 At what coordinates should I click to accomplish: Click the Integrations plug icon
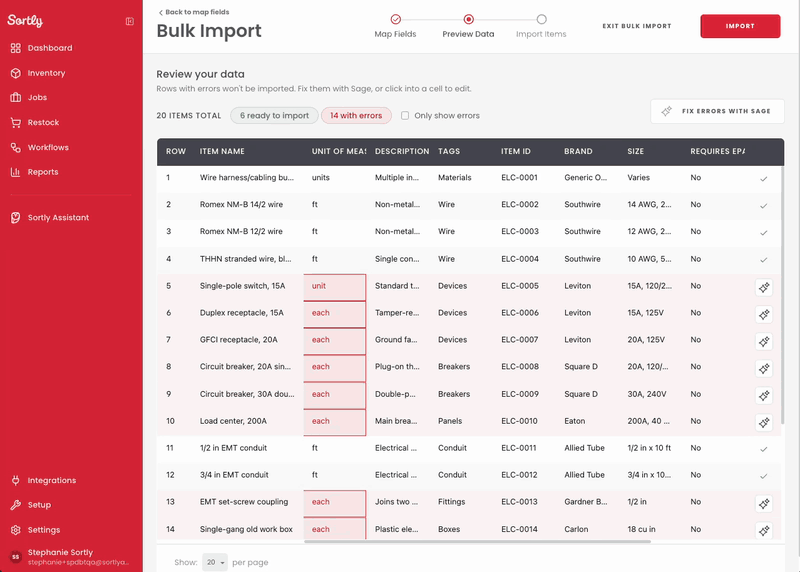click(16, 480)
